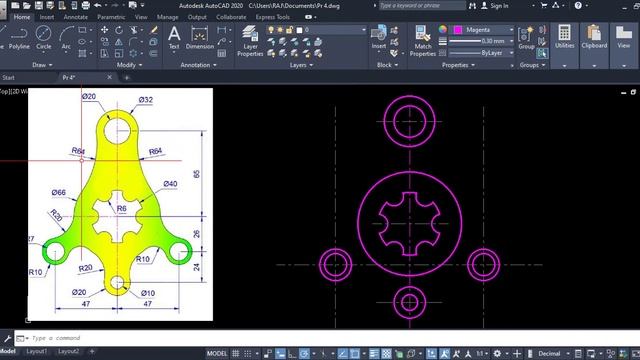This screenshot has height=360, width=640.
Task: Insert a Table from Annotation panel
Action: [x=222, y=53]
